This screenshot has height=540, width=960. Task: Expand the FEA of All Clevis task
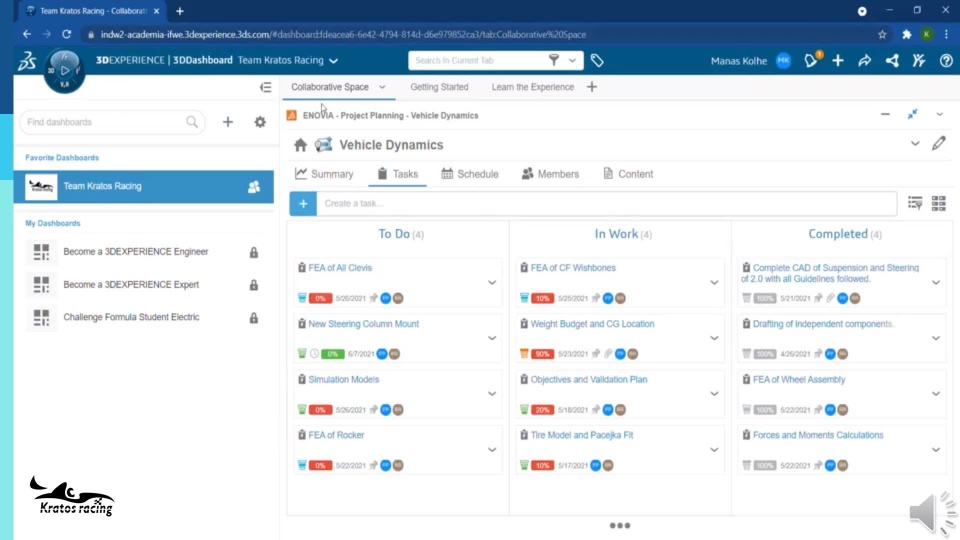(x=492, y=283)
